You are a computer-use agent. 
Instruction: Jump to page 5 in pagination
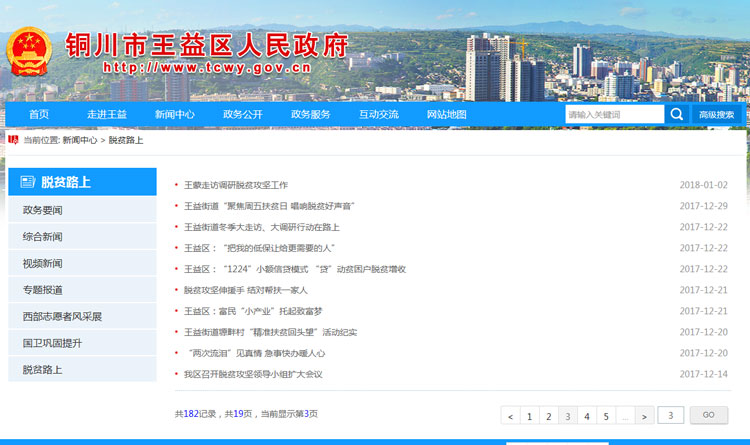tap(606, 416)
